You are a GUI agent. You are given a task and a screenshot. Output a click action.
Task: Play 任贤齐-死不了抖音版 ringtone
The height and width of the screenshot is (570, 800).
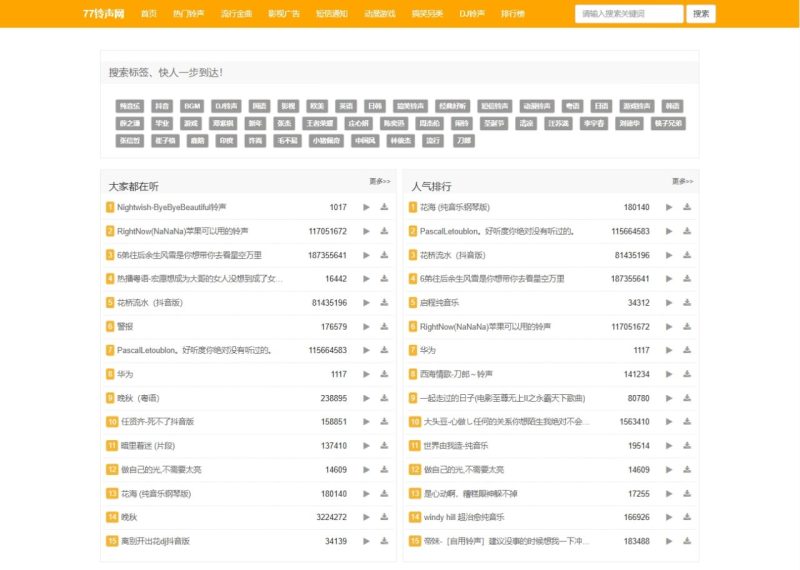click(x=366, y=422)
